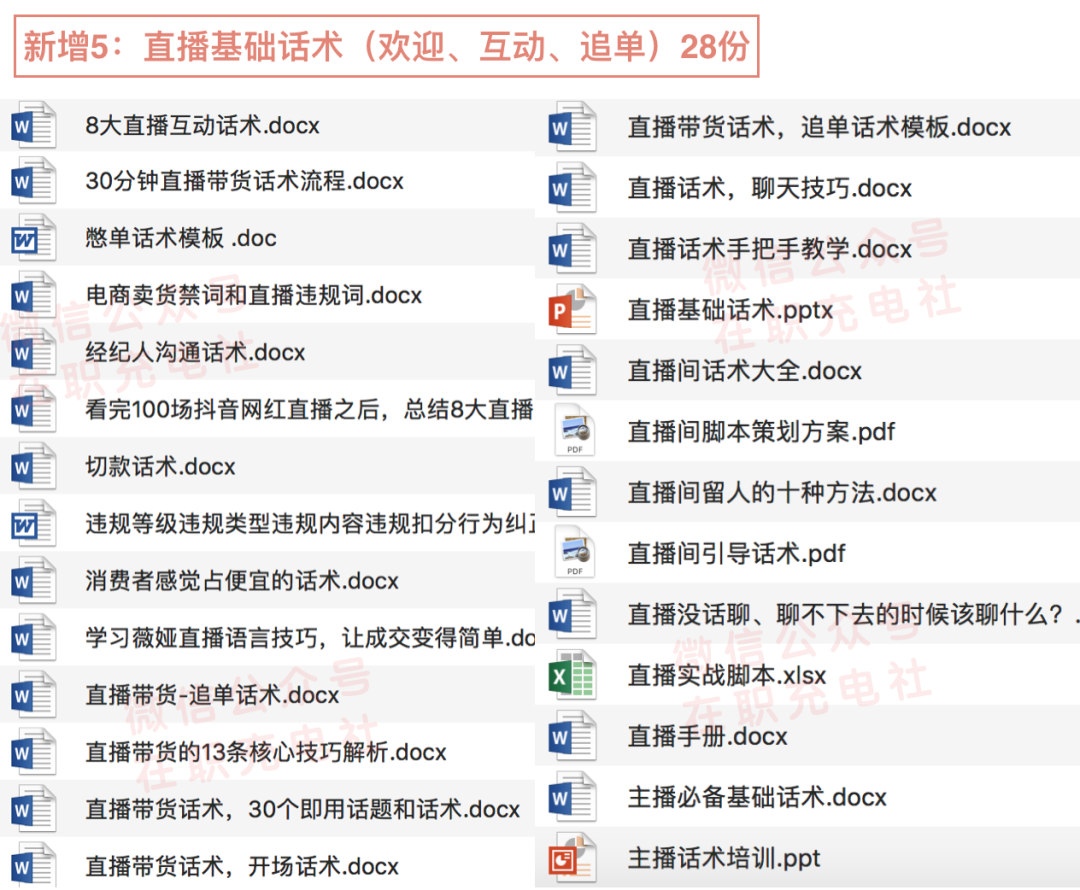This screenshot has height=890, width=1080.
Task: Open 直播带货-追单话术.docx
Action: pos(213,695)
